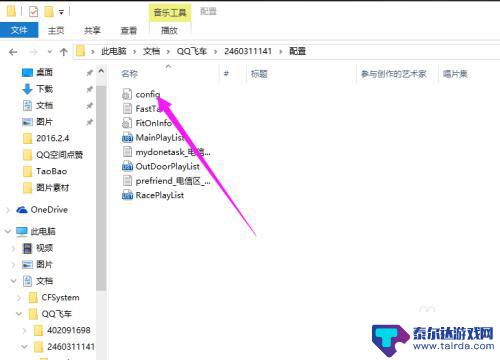500x360 pixels.
Task: Open the 文件 ribbon tab
Action: [x=19, y=30]
